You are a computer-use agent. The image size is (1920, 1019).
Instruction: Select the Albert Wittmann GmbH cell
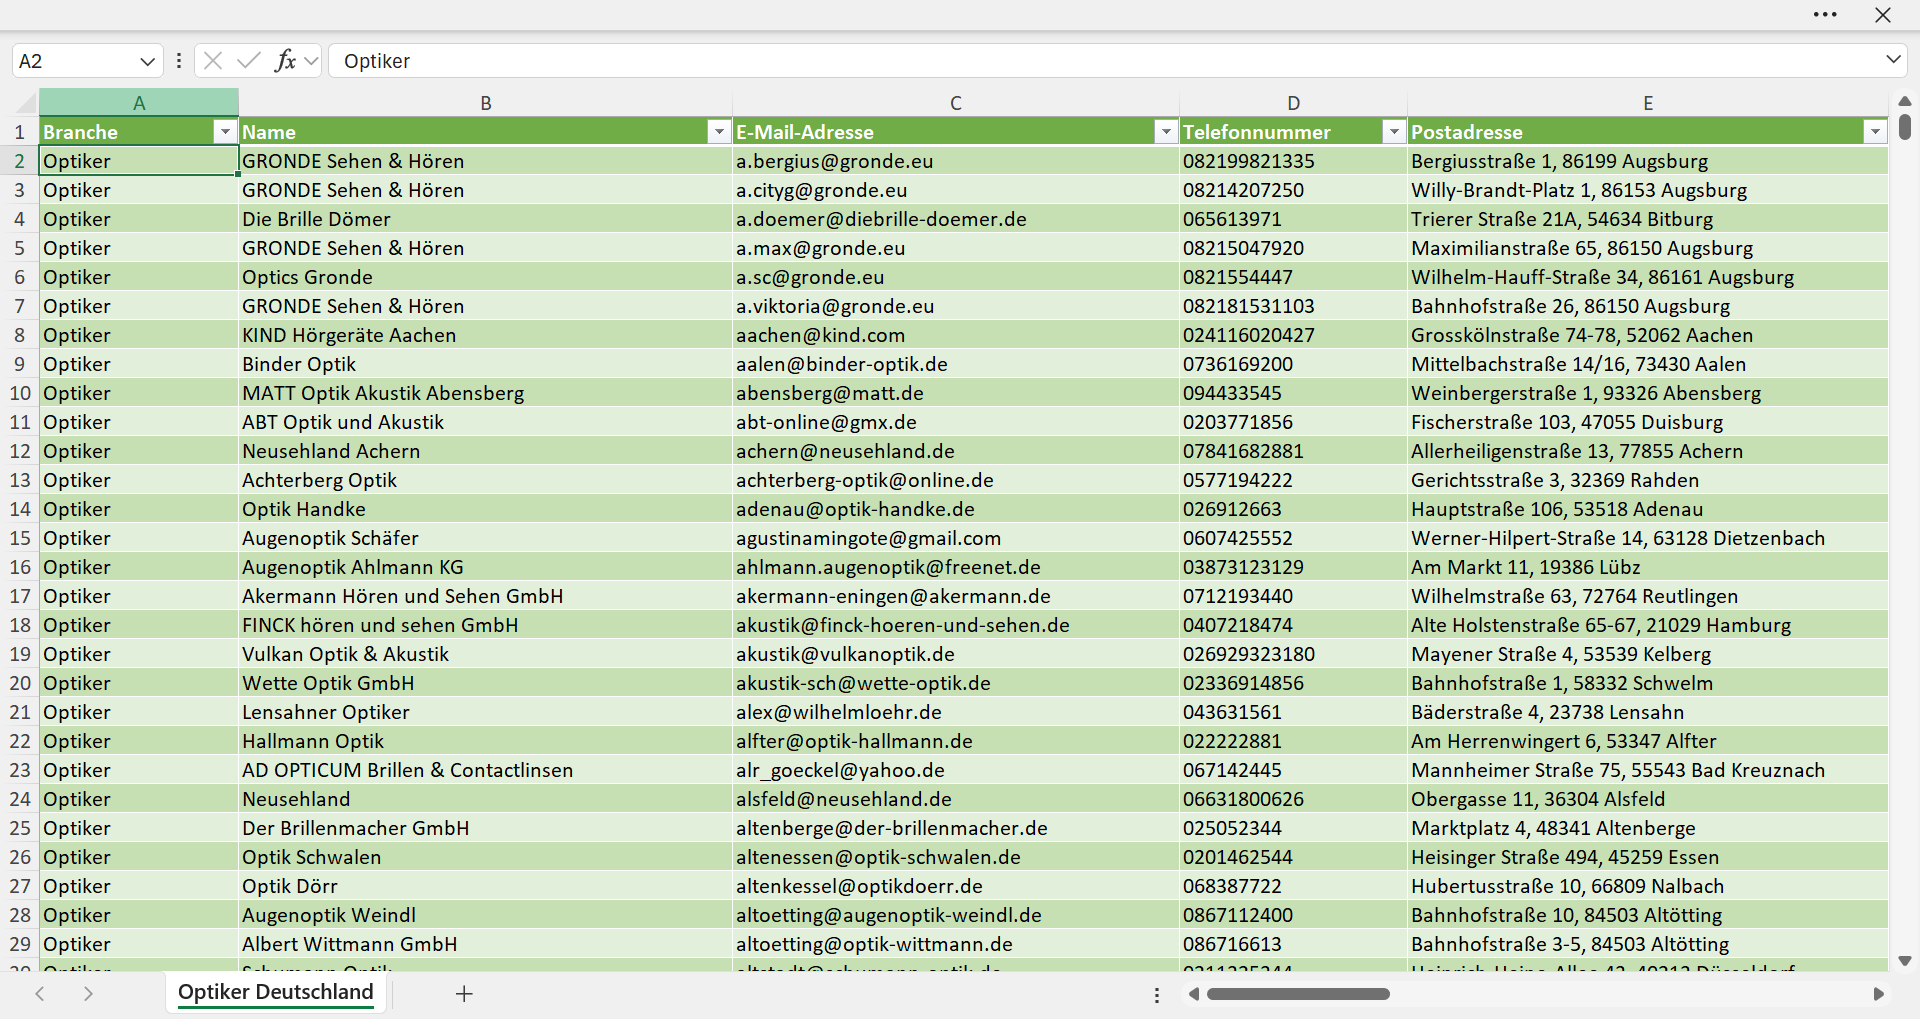(x=486, y=944)
